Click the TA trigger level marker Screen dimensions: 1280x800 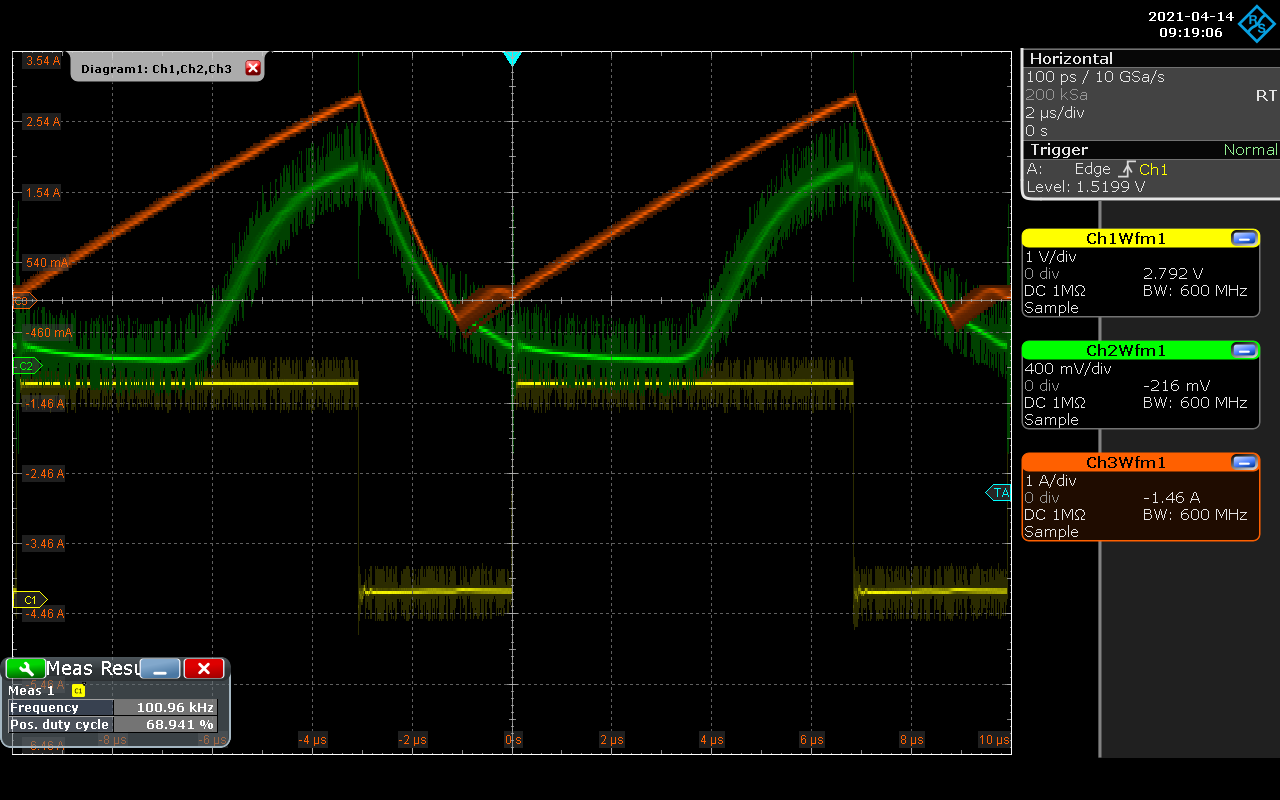point(999,492)
